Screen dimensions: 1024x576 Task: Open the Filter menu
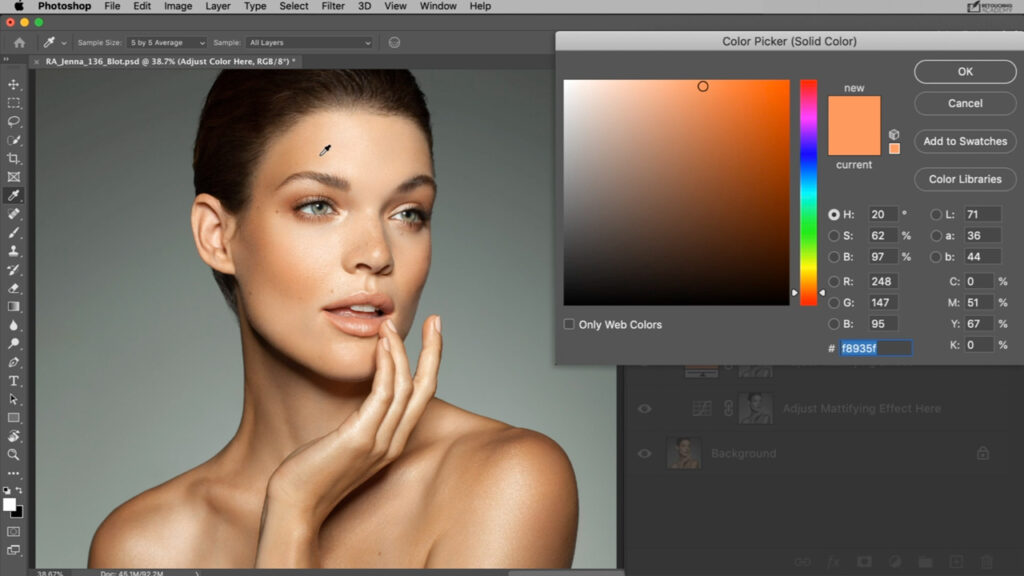click(331, 6)
